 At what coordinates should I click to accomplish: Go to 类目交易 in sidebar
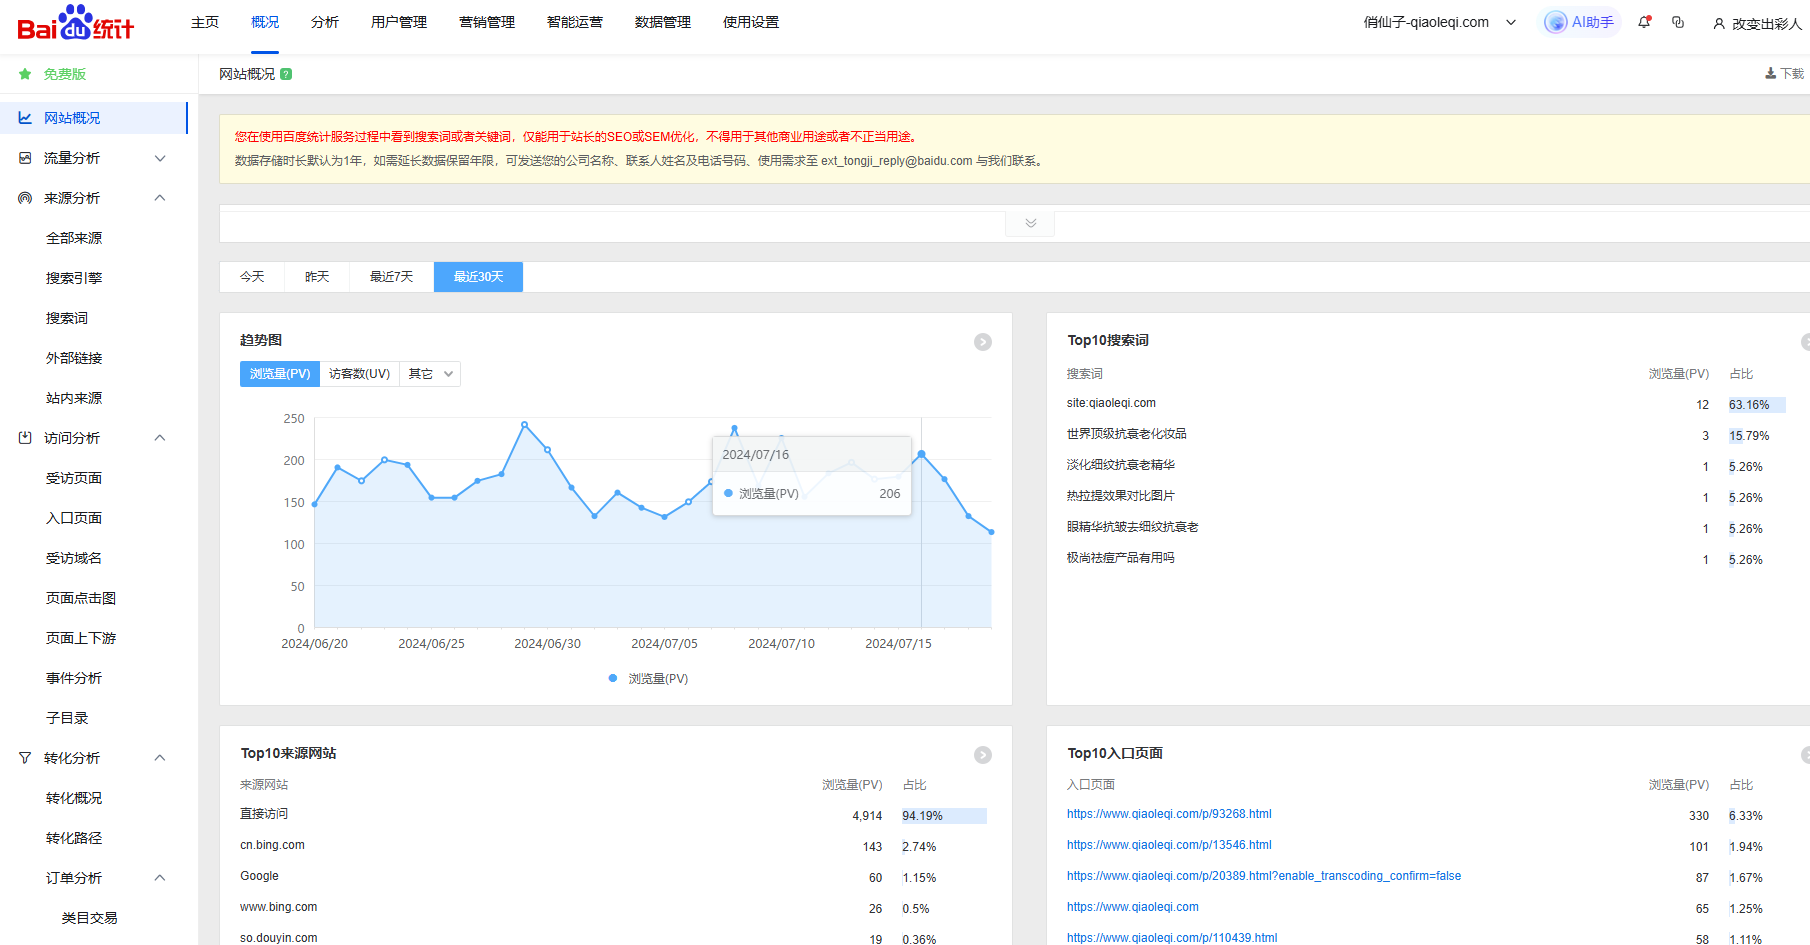click(90, 918)
